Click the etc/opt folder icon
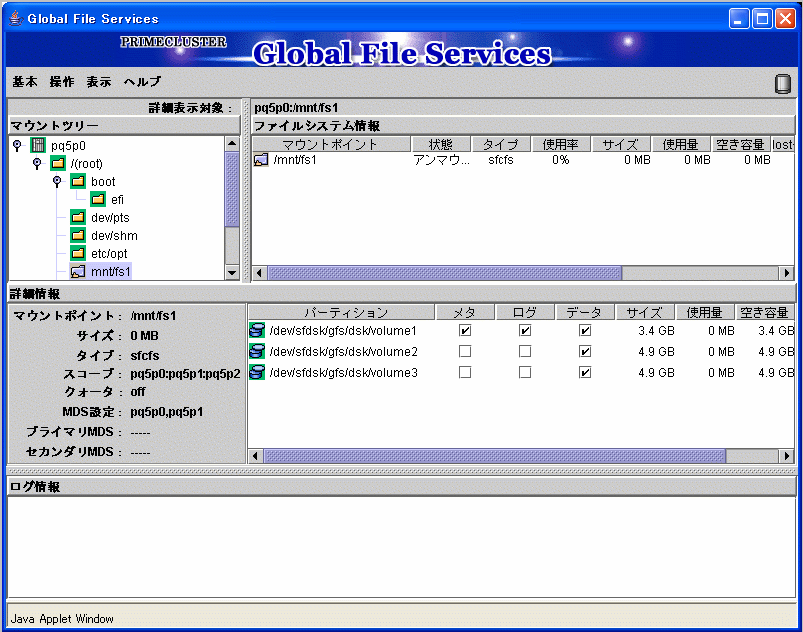This screenshot has width=803, height=632. [78, 253]
